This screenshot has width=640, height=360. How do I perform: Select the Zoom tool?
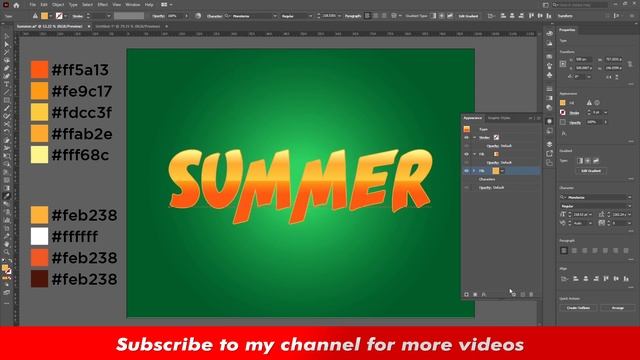pos(7,251)
